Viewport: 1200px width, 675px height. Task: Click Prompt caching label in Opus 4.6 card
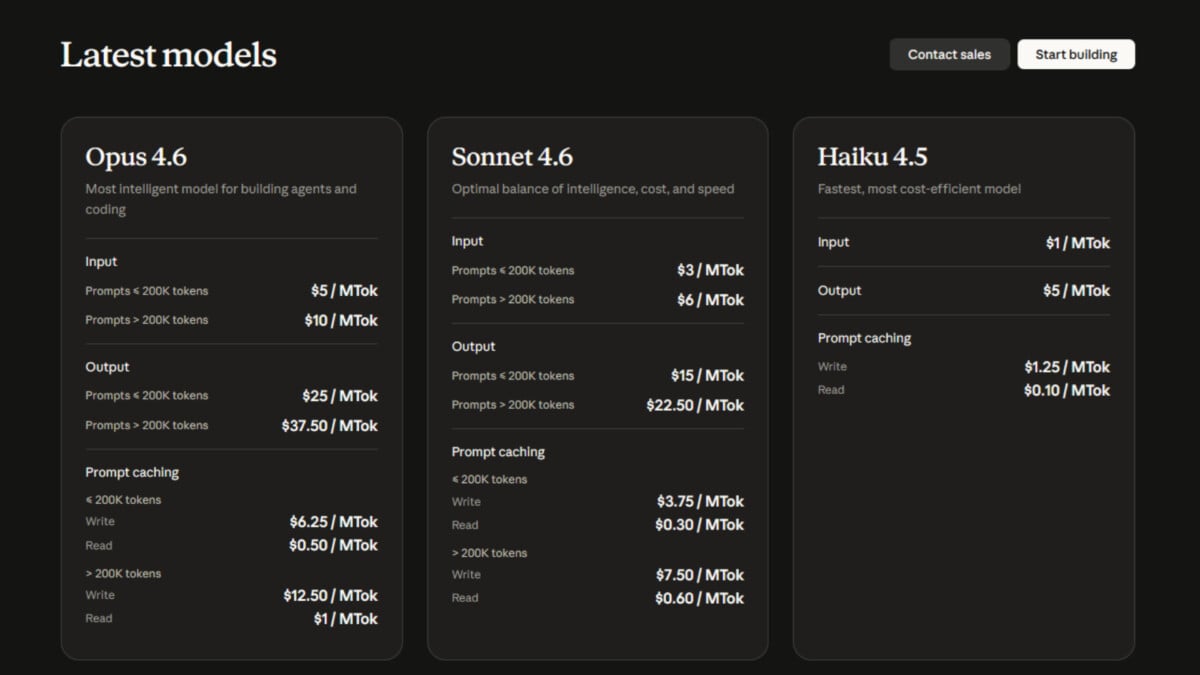point(132,472)
